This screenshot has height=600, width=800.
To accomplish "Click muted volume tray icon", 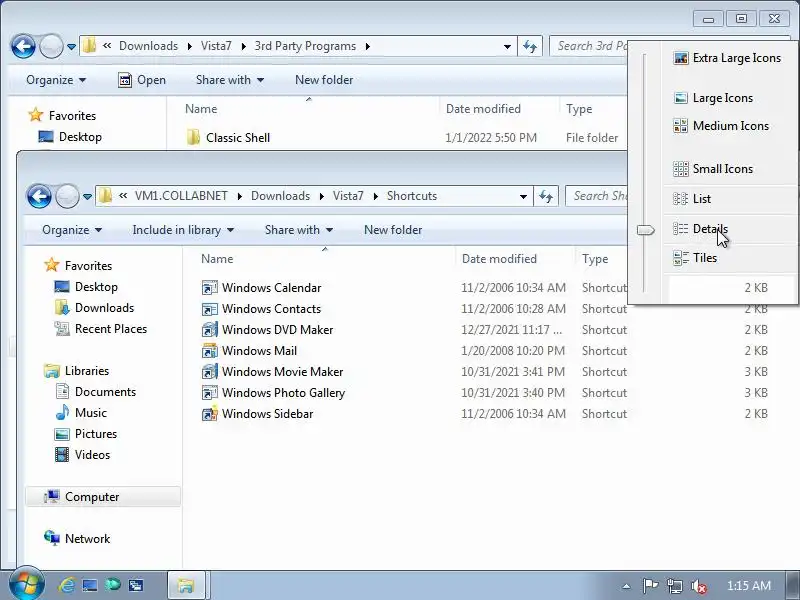I will pyautogui.click(x=698, y=586).
